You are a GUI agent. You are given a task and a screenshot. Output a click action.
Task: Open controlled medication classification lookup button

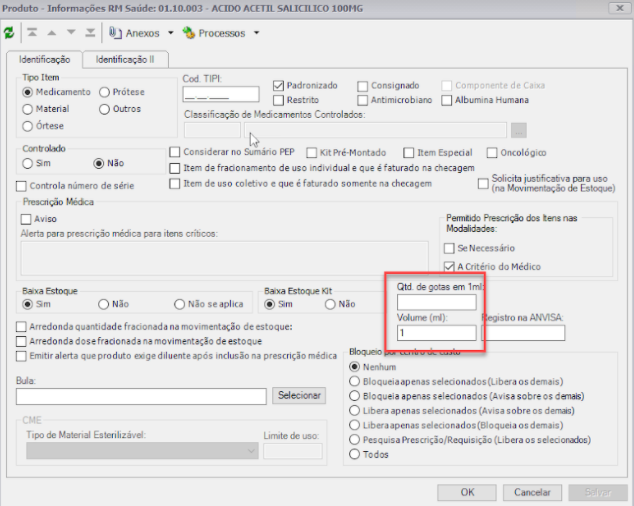tap(519, 130)
